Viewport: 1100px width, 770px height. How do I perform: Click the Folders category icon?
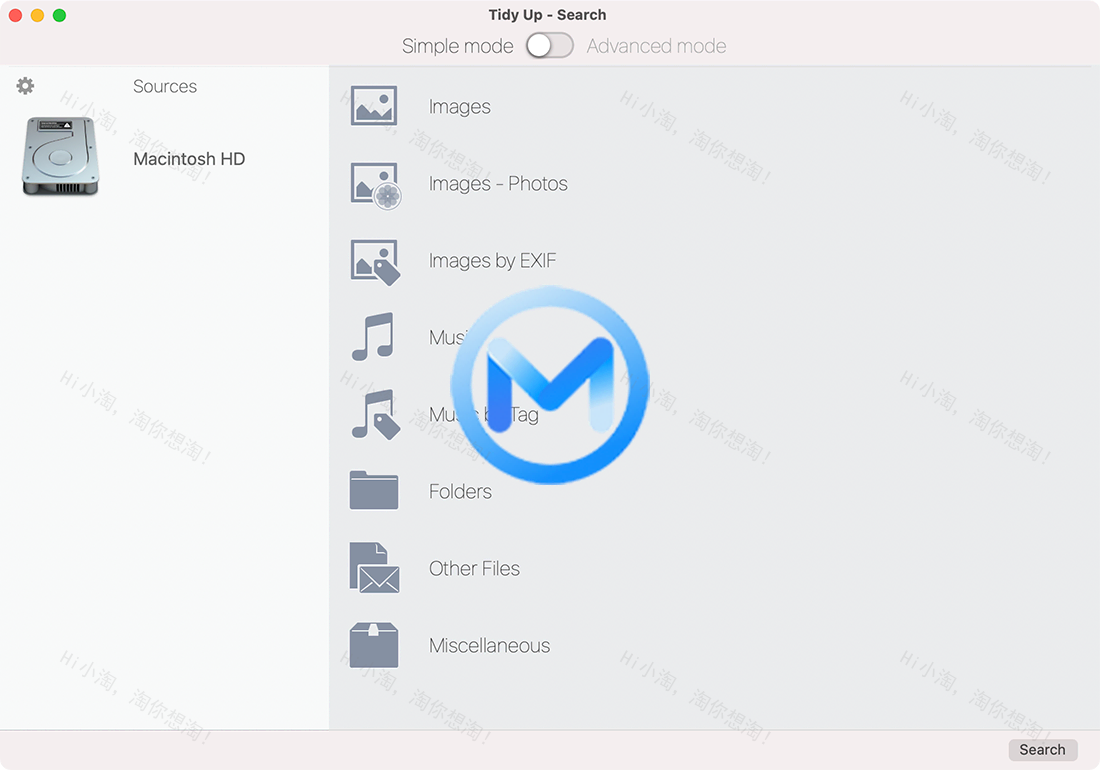tap(374, 489)
